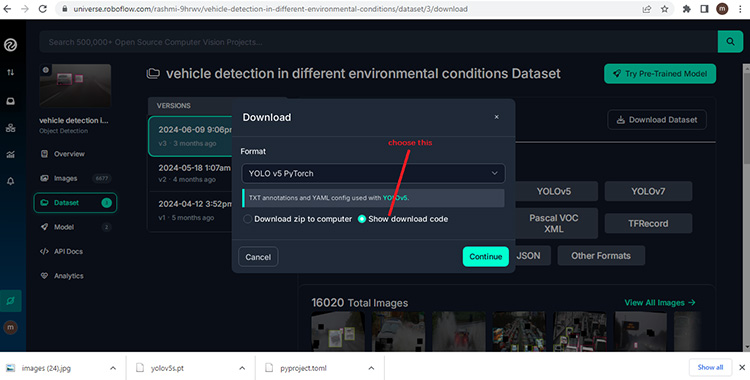The height and width of the screenshot is (380, 750).
Task: Click the browser forward arrow
Action: click(25, 9)
